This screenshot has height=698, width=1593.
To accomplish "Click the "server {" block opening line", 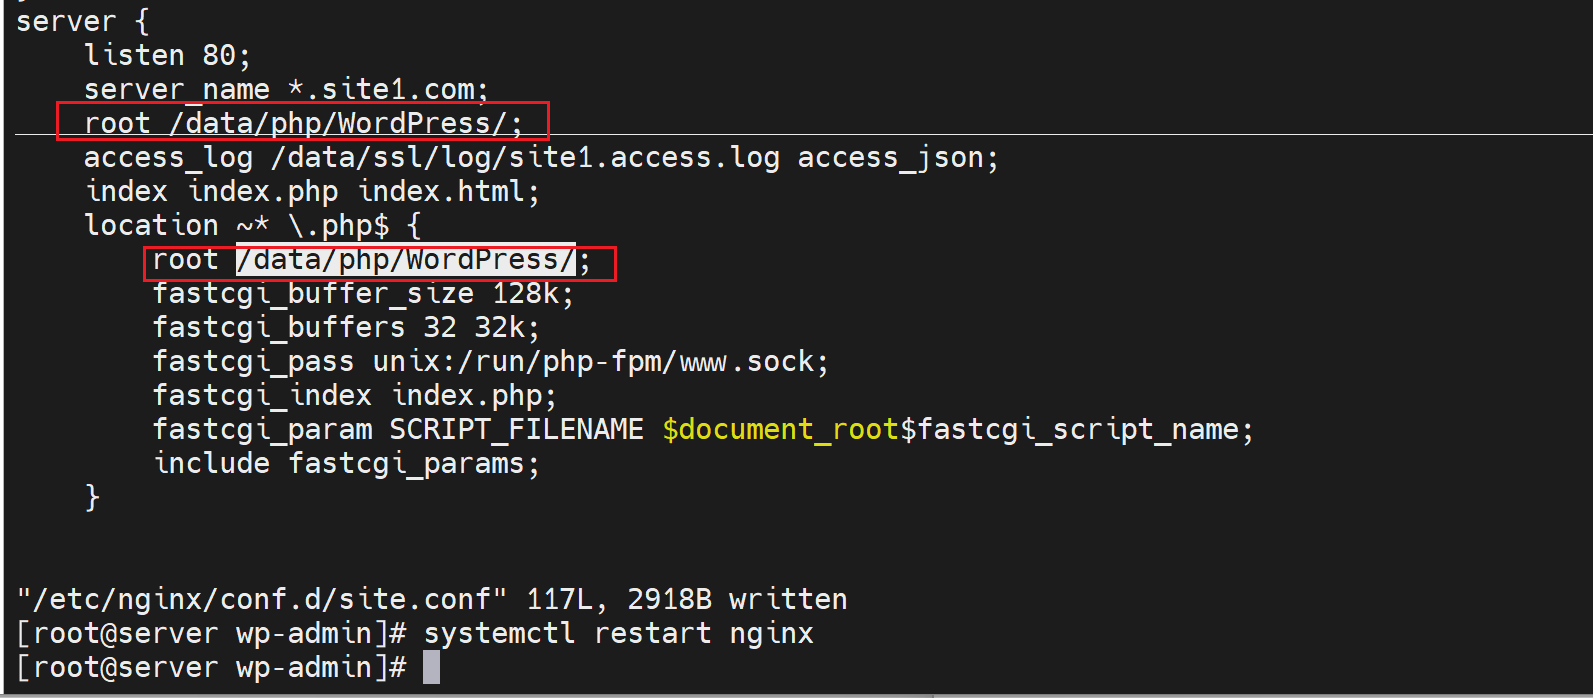I will point(82,21).
